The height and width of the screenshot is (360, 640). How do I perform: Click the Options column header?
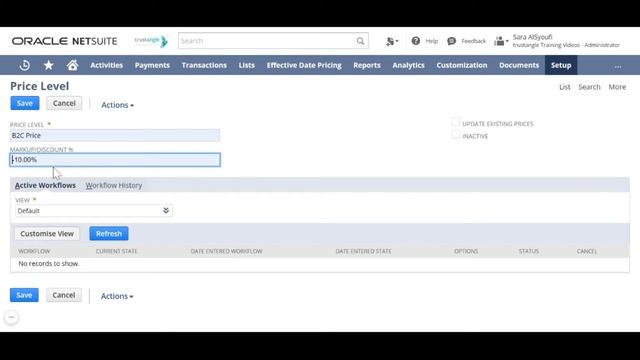tap(466, 251)
